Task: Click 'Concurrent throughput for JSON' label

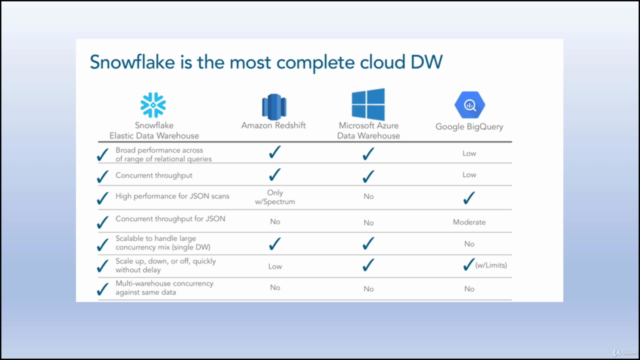Action: pyautogui.click(x=170, y=219)
